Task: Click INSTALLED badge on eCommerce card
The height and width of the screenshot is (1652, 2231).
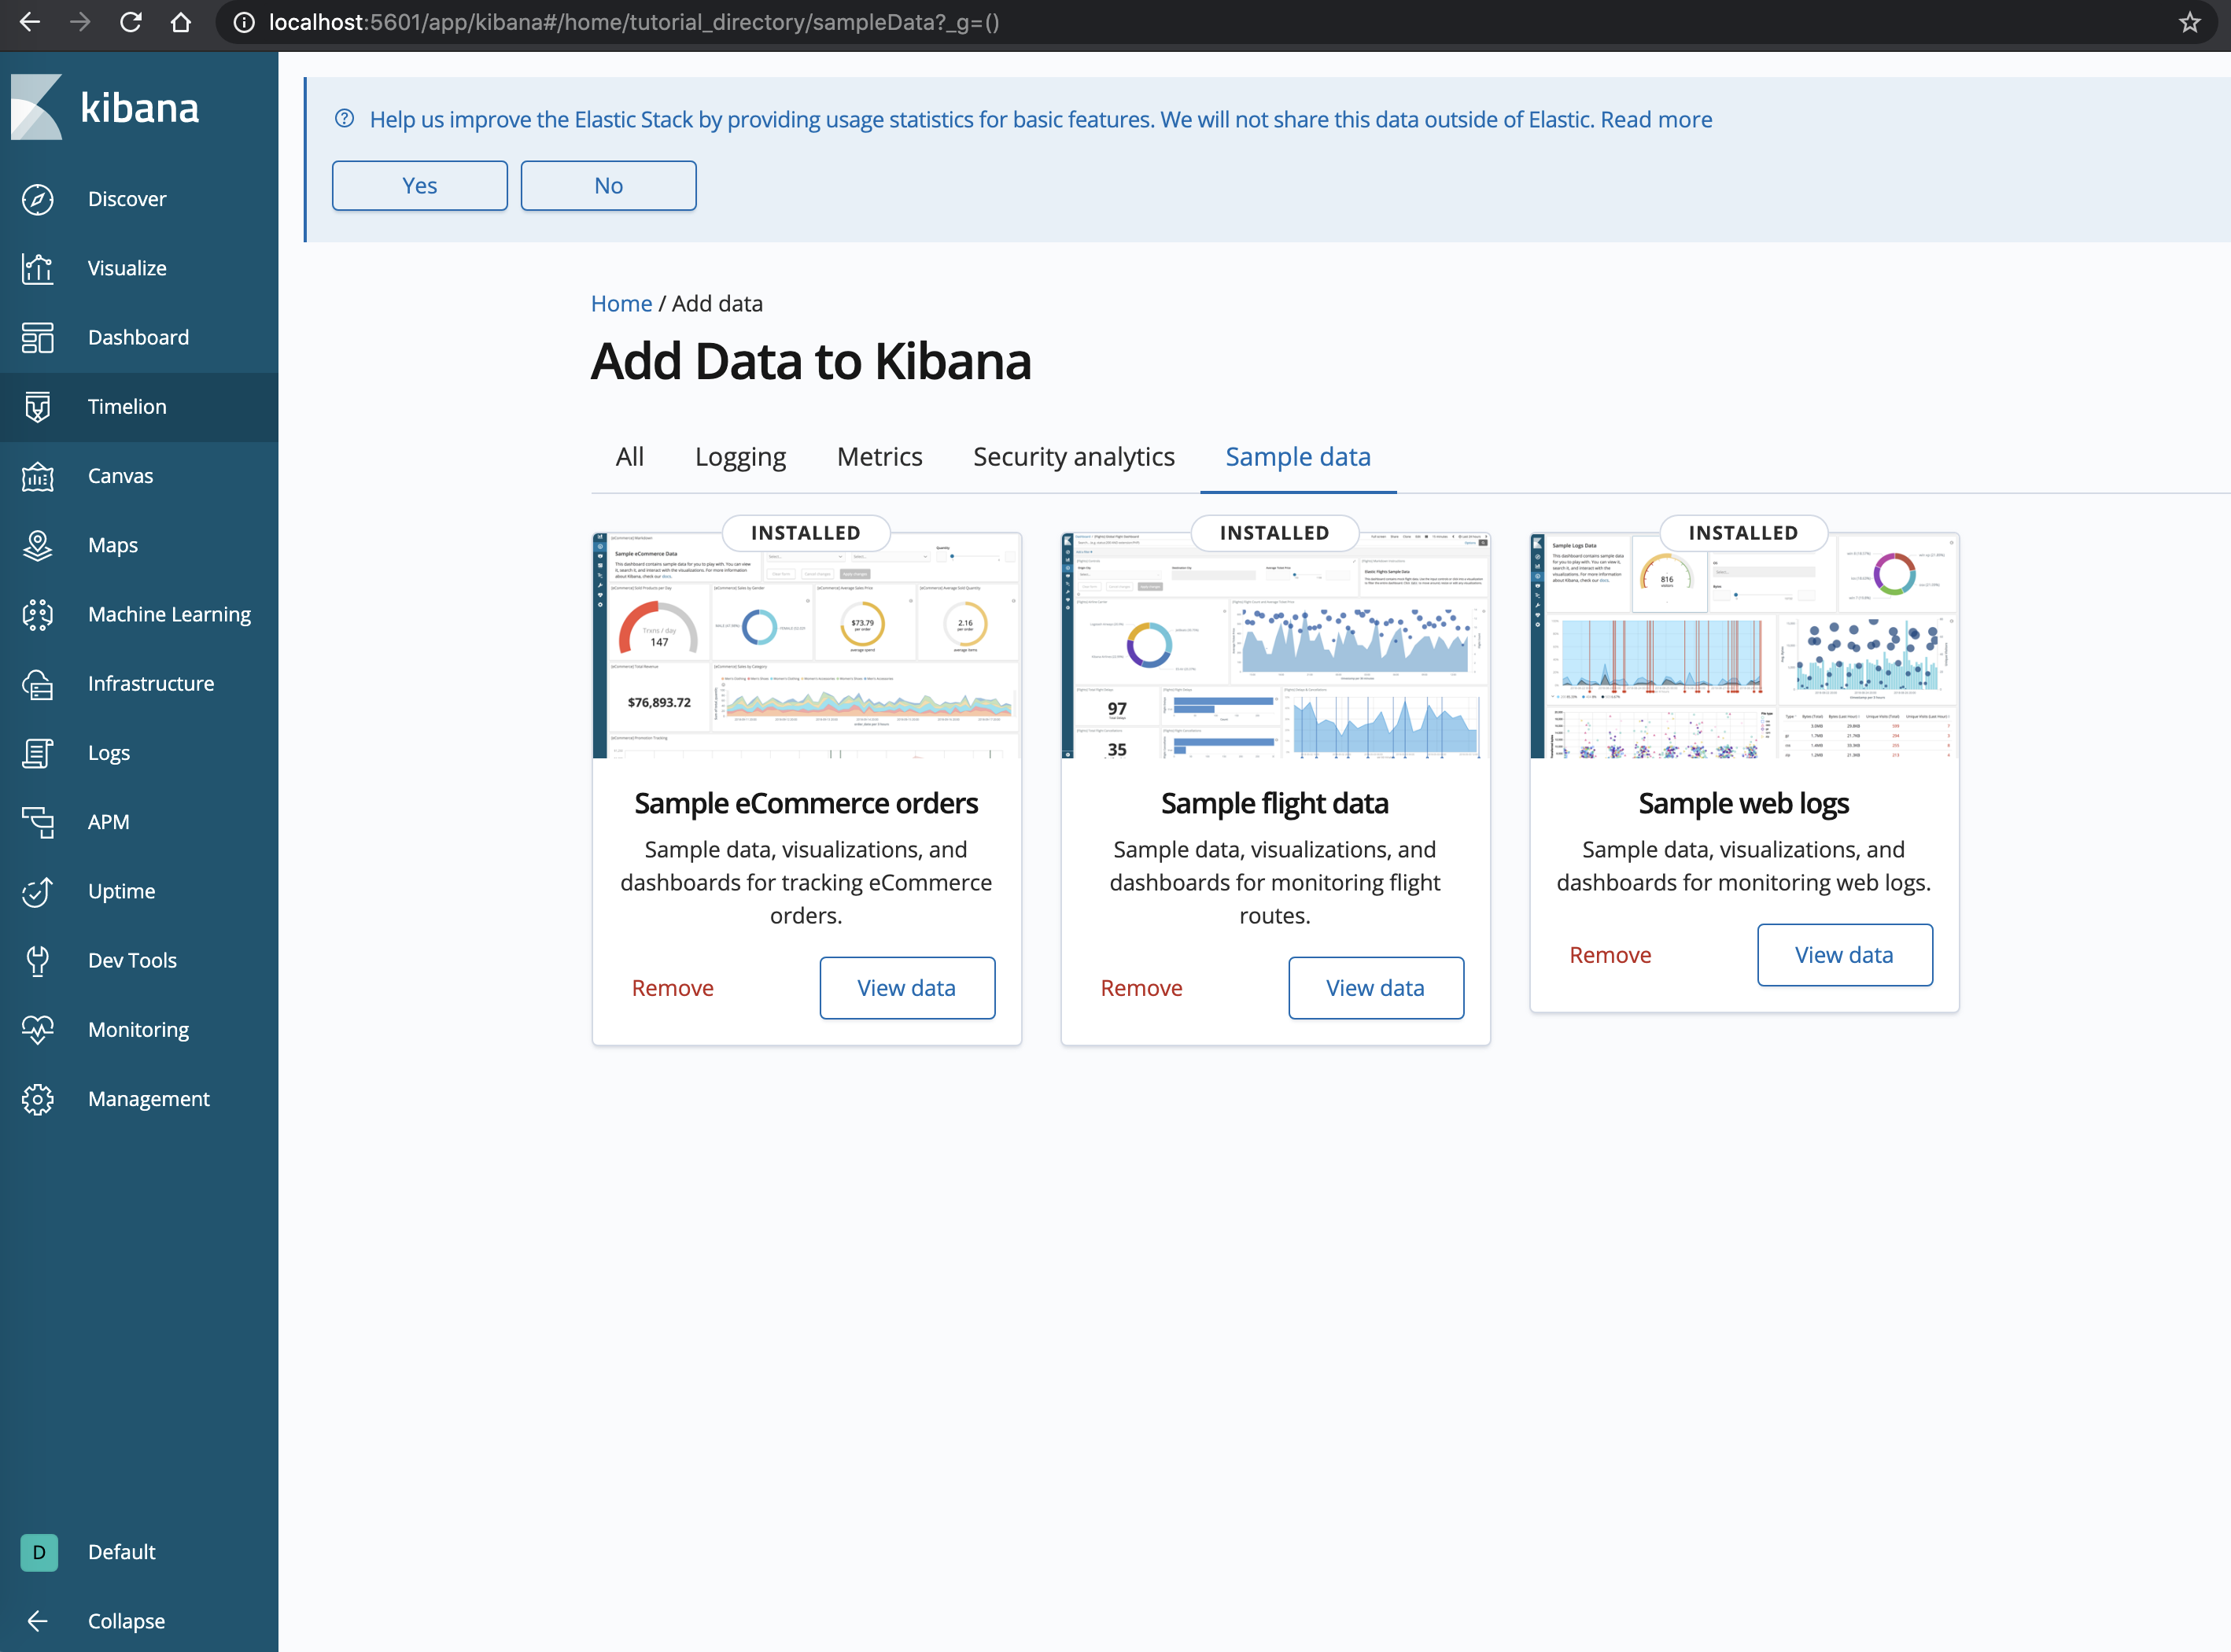Action: tap(806, 533)
